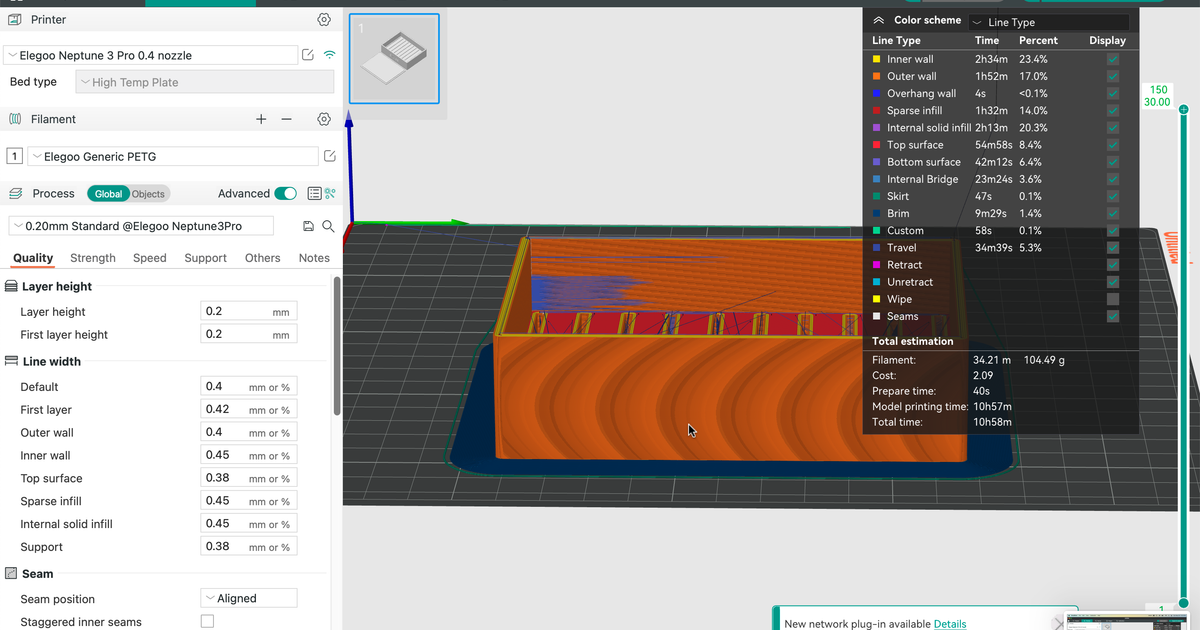Save the process preset
The image size is (1200, 630).
(309, 226)
